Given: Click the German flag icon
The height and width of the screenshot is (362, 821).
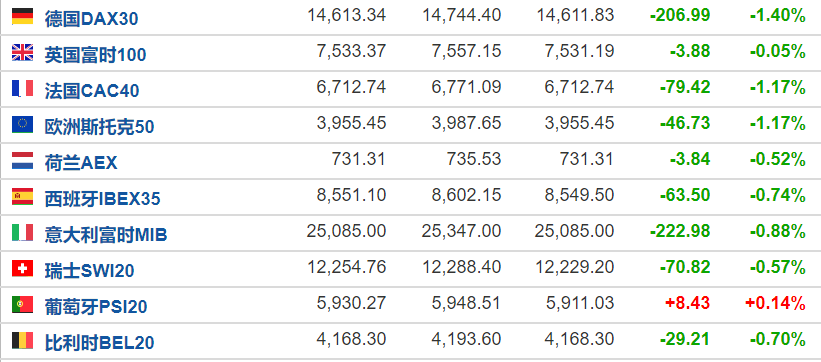Looking at the screenshot, I should click(x=23, y=16).
